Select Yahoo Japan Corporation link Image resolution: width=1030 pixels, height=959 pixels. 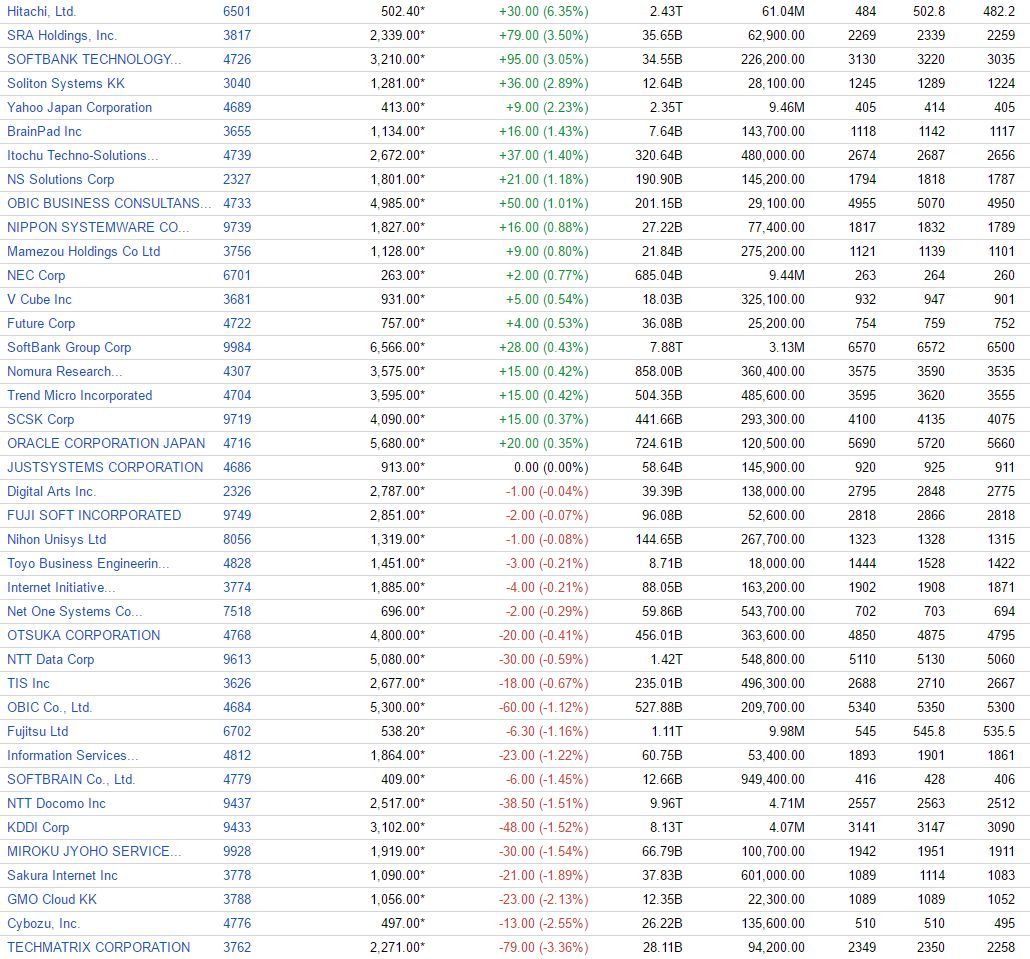[79, 107]
